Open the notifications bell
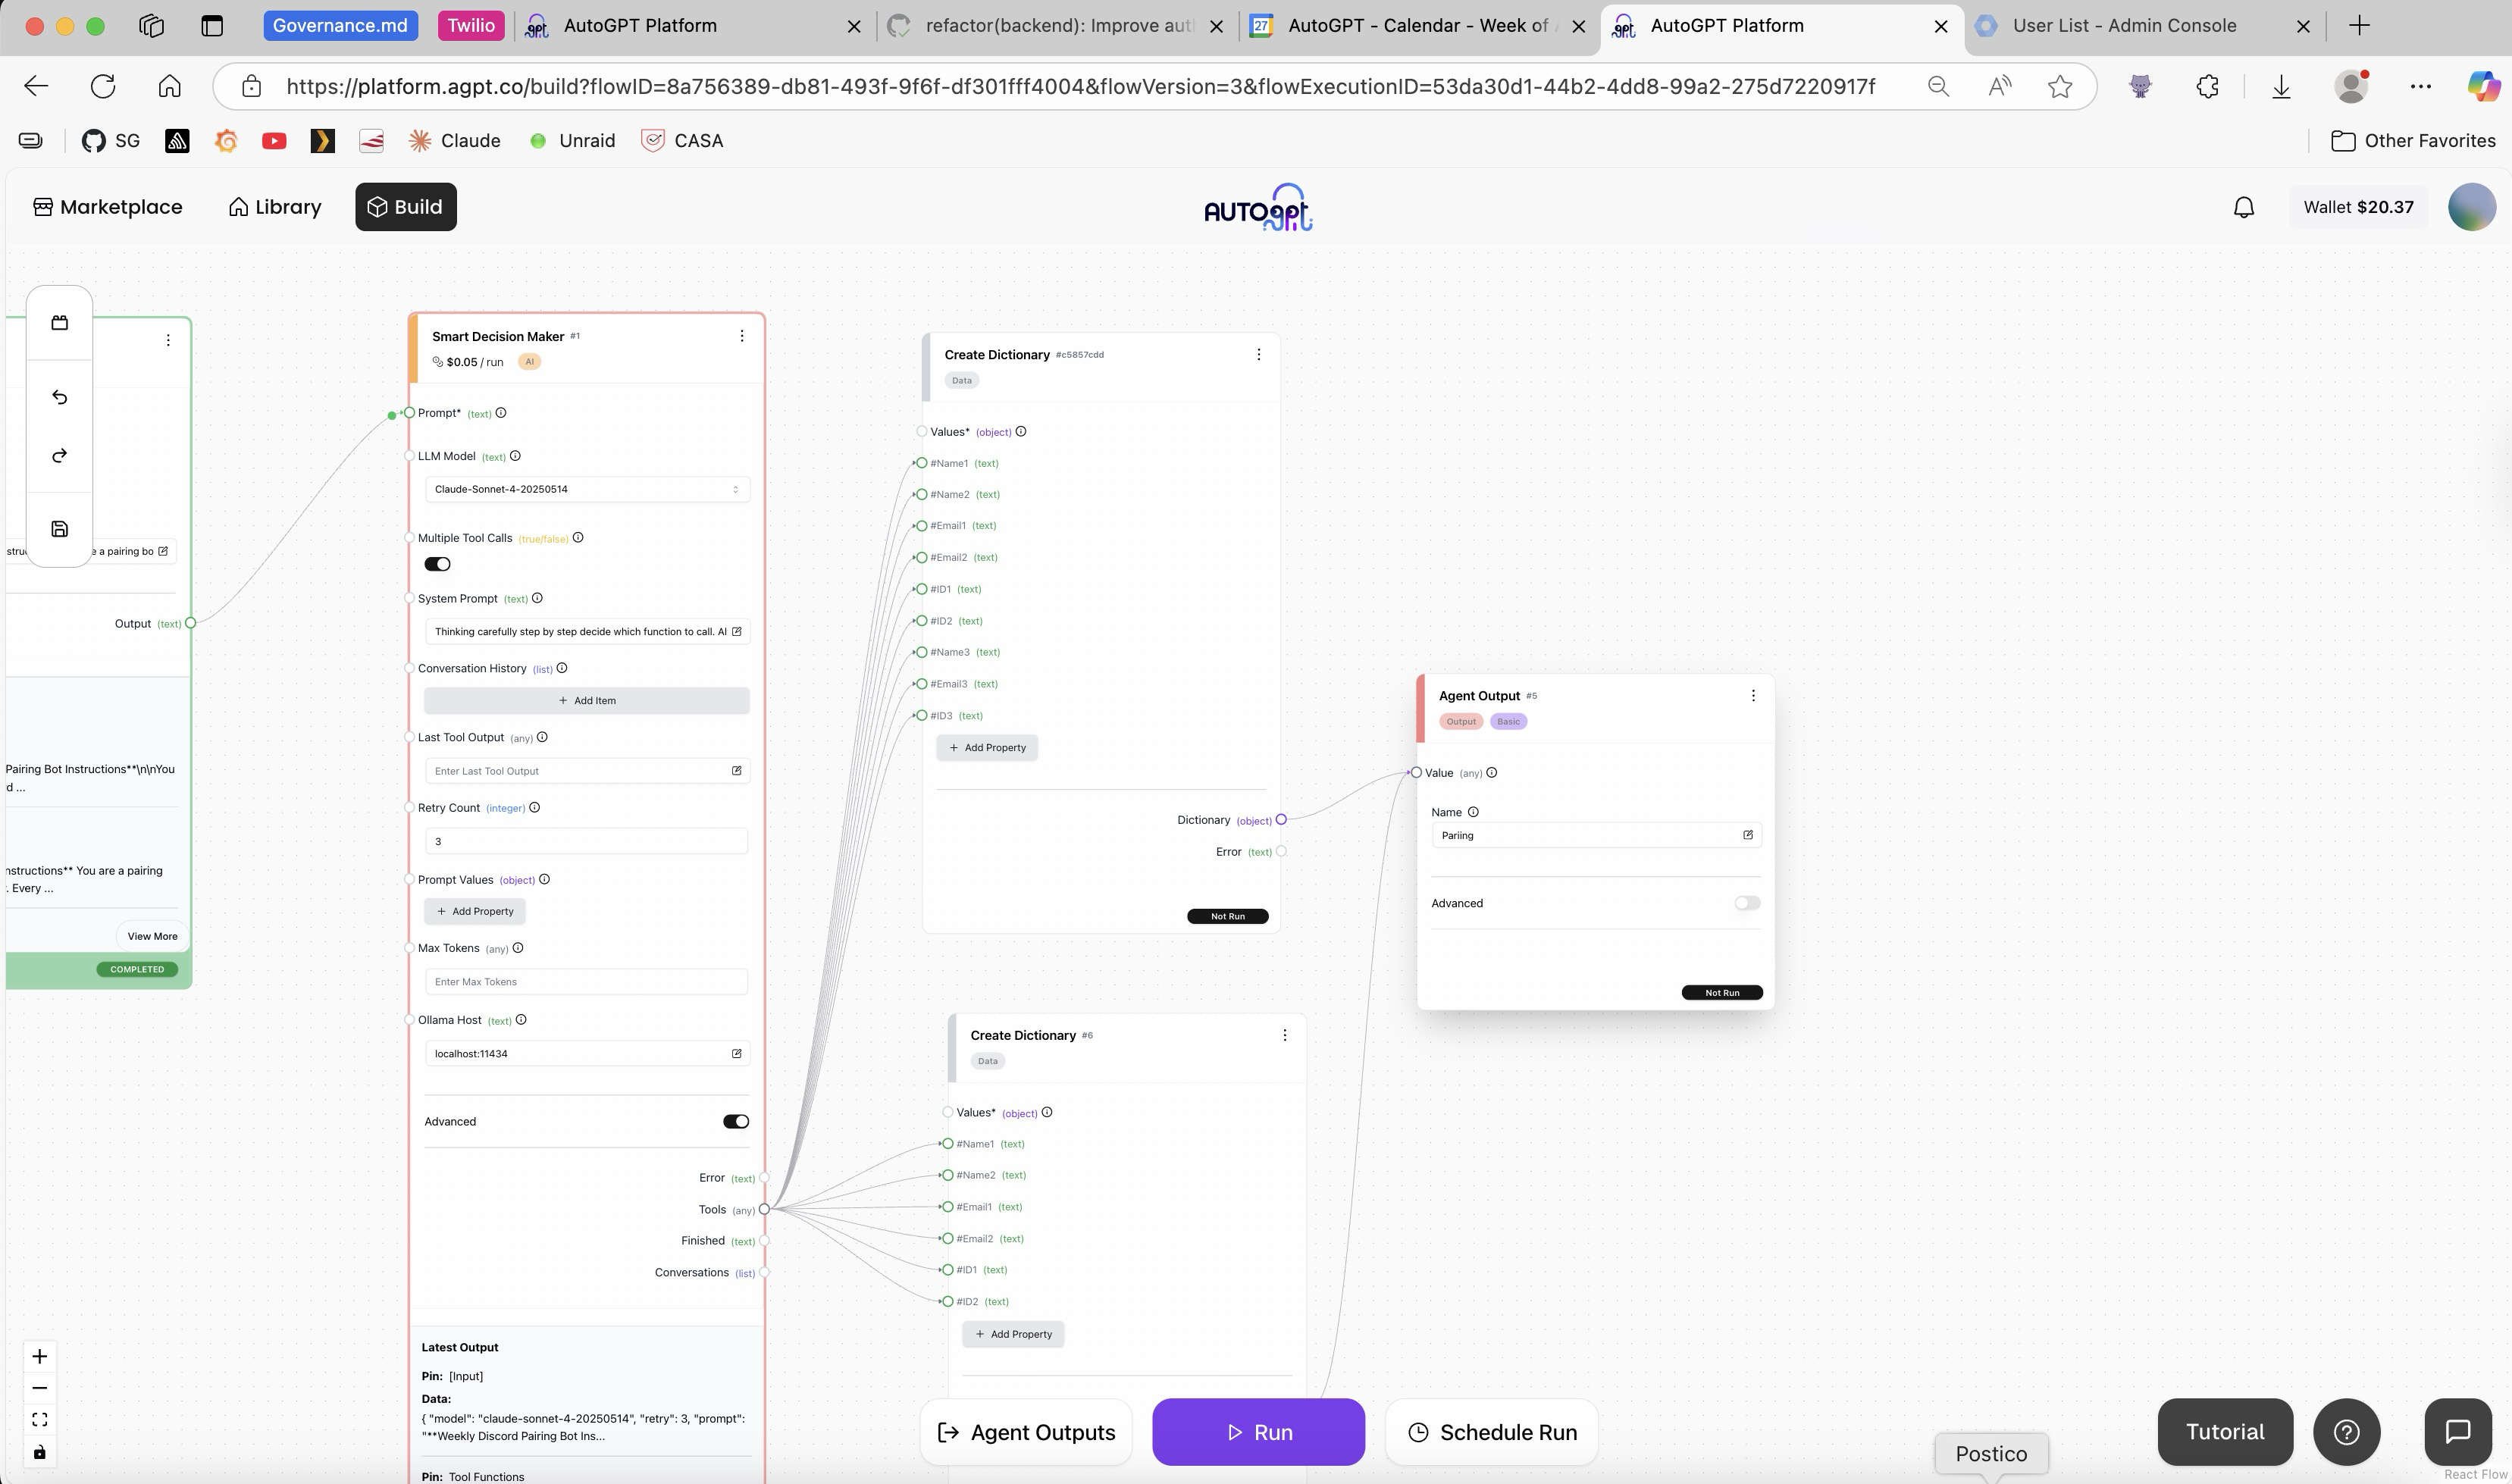Image resolution: width=2512 pixels, height=1484 pixels. [x=2244, y=207]
